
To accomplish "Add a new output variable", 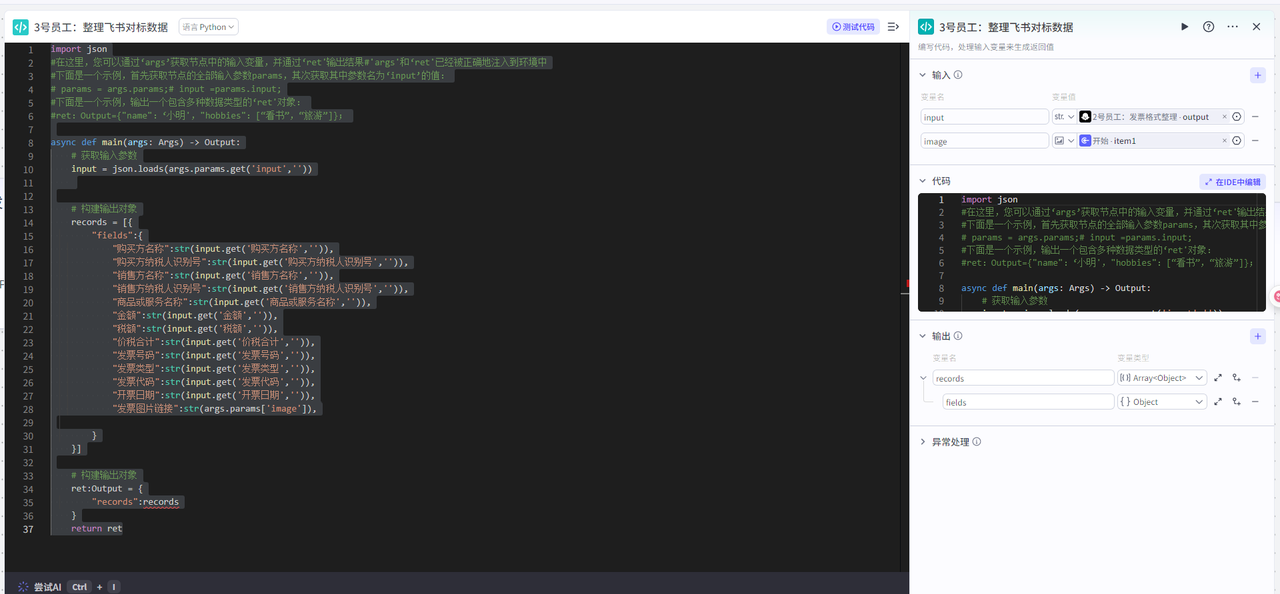I will [1257, 337].
